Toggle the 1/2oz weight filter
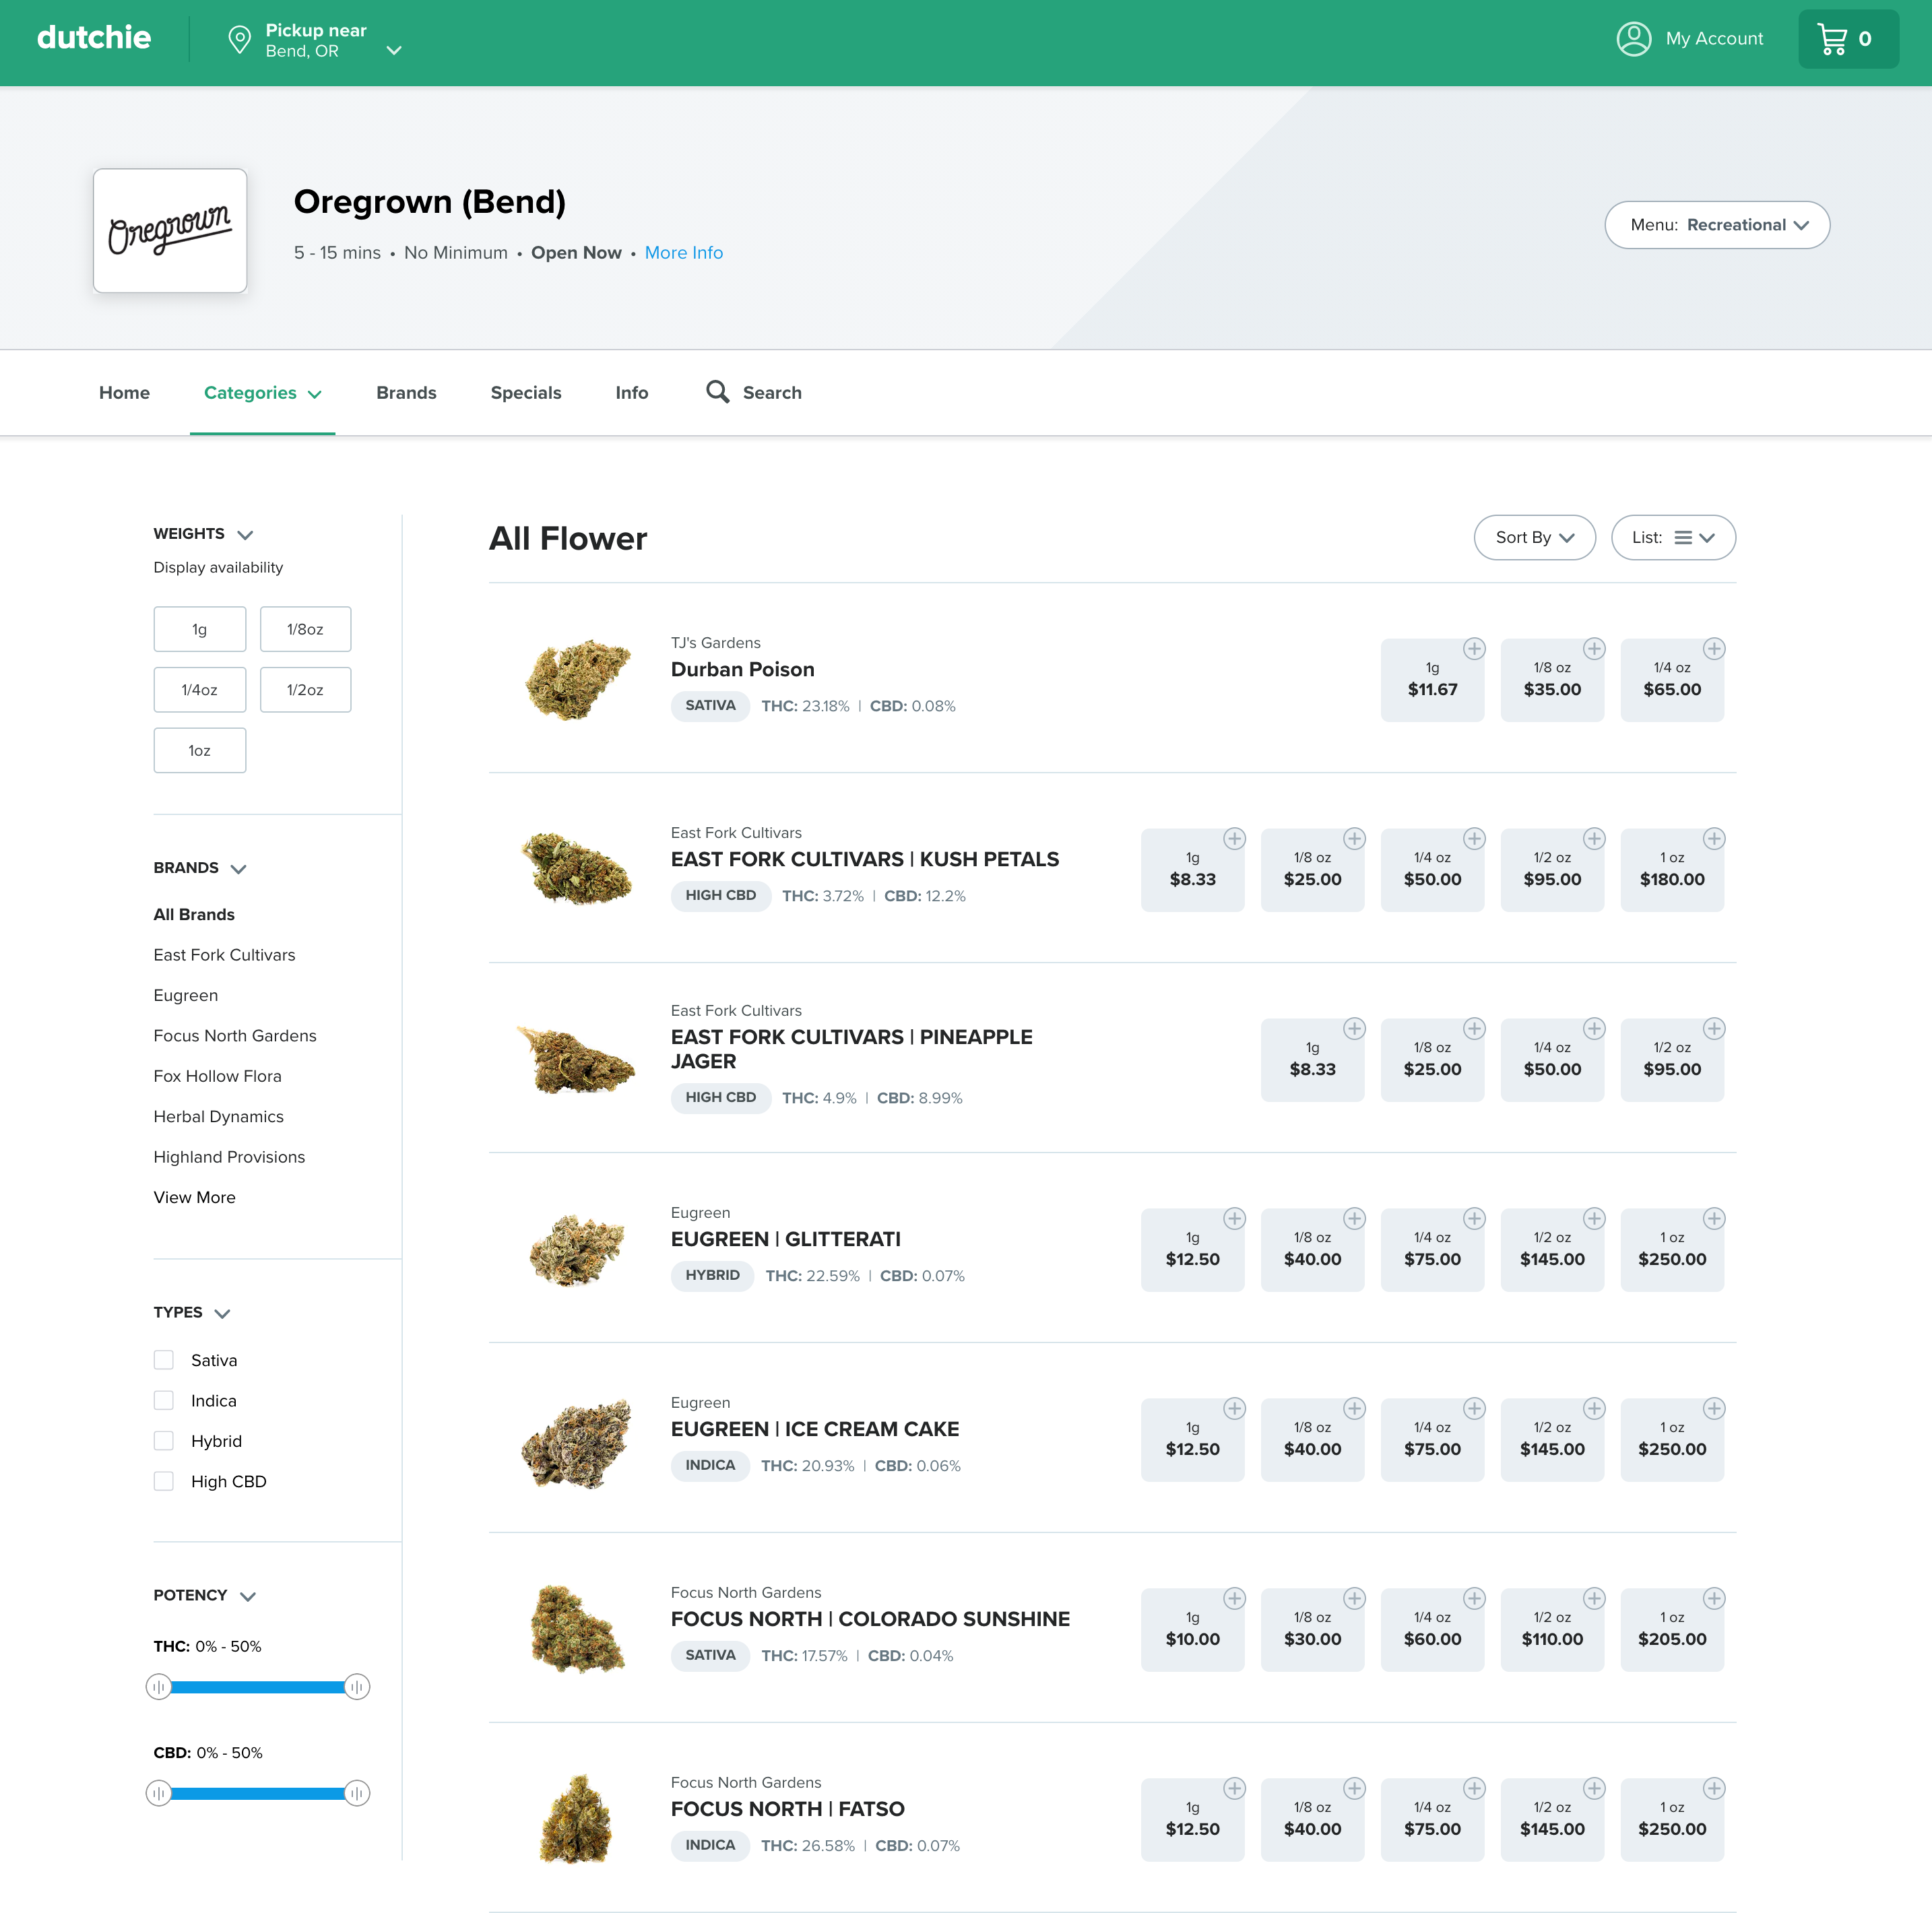This screenshot has height=1913, width=1932. (305, 689)
